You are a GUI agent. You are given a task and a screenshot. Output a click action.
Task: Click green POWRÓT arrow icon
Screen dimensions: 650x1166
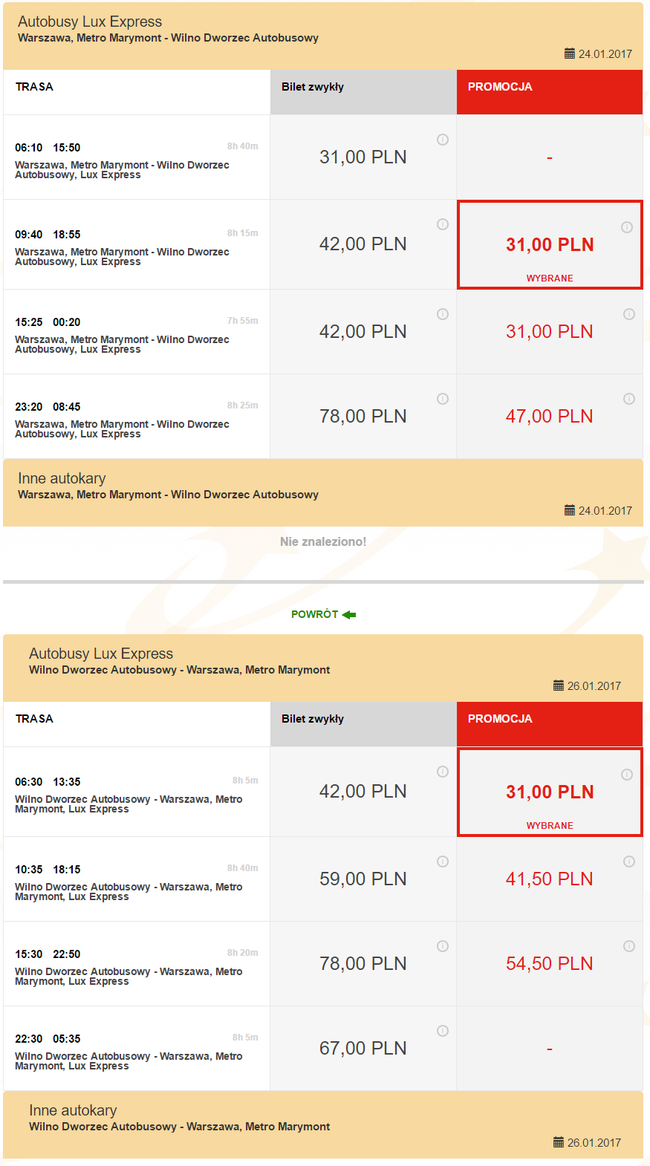click(x=349, y=614)
